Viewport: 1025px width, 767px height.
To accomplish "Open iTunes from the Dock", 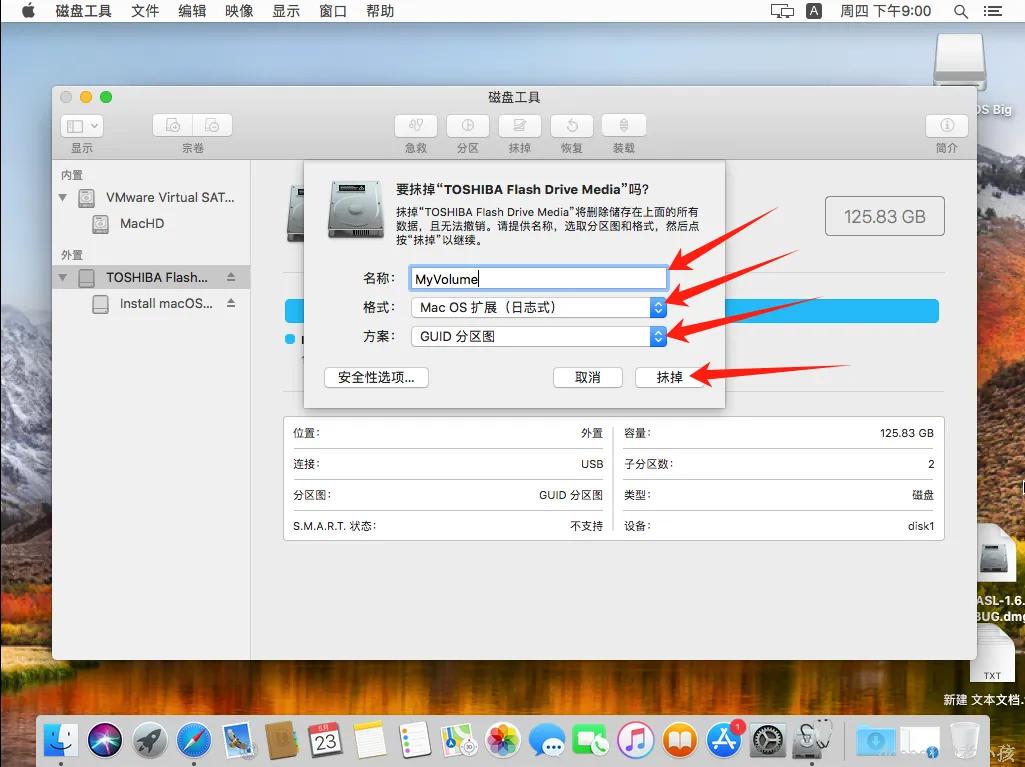I will tap(635, 741).
